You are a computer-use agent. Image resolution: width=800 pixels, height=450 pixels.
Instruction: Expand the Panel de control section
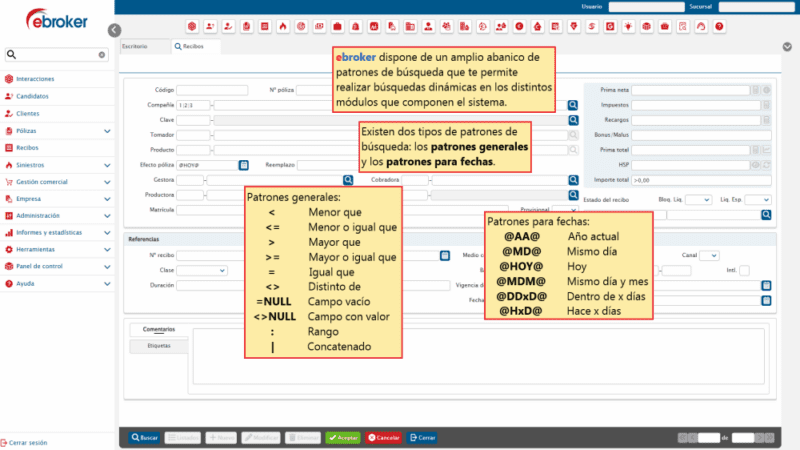coord(107,266)
